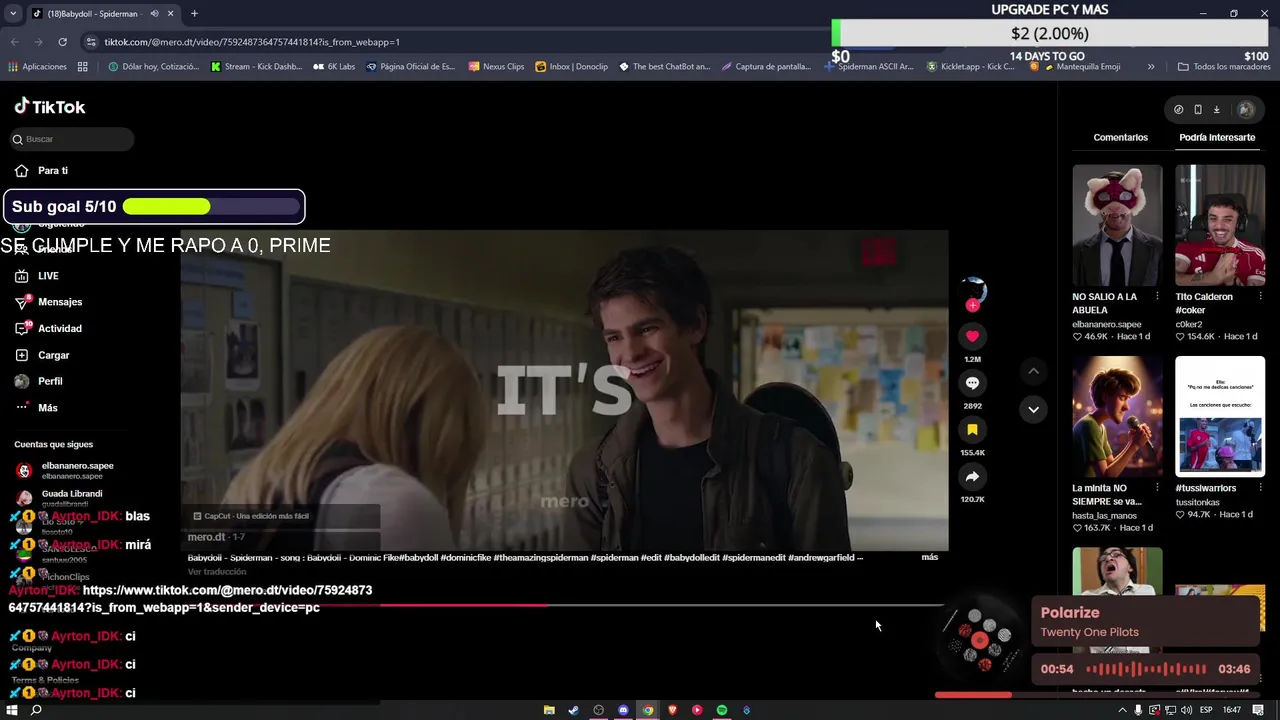The image size is (1280, 720).
Task: Open the Stream - Kick Dashboard bookmark
Action: point(257,67)
